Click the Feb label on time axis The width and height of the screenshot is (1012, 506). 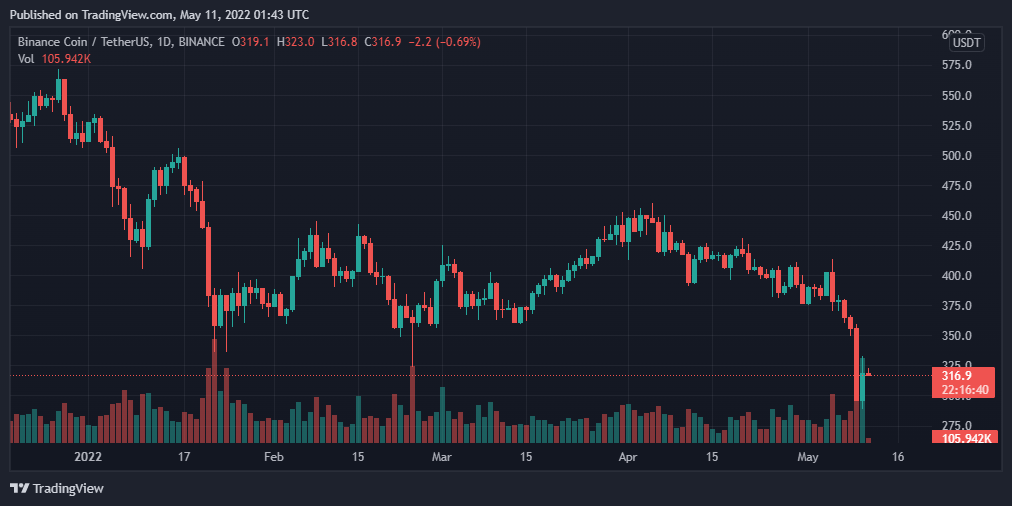(x=274, y=457)
